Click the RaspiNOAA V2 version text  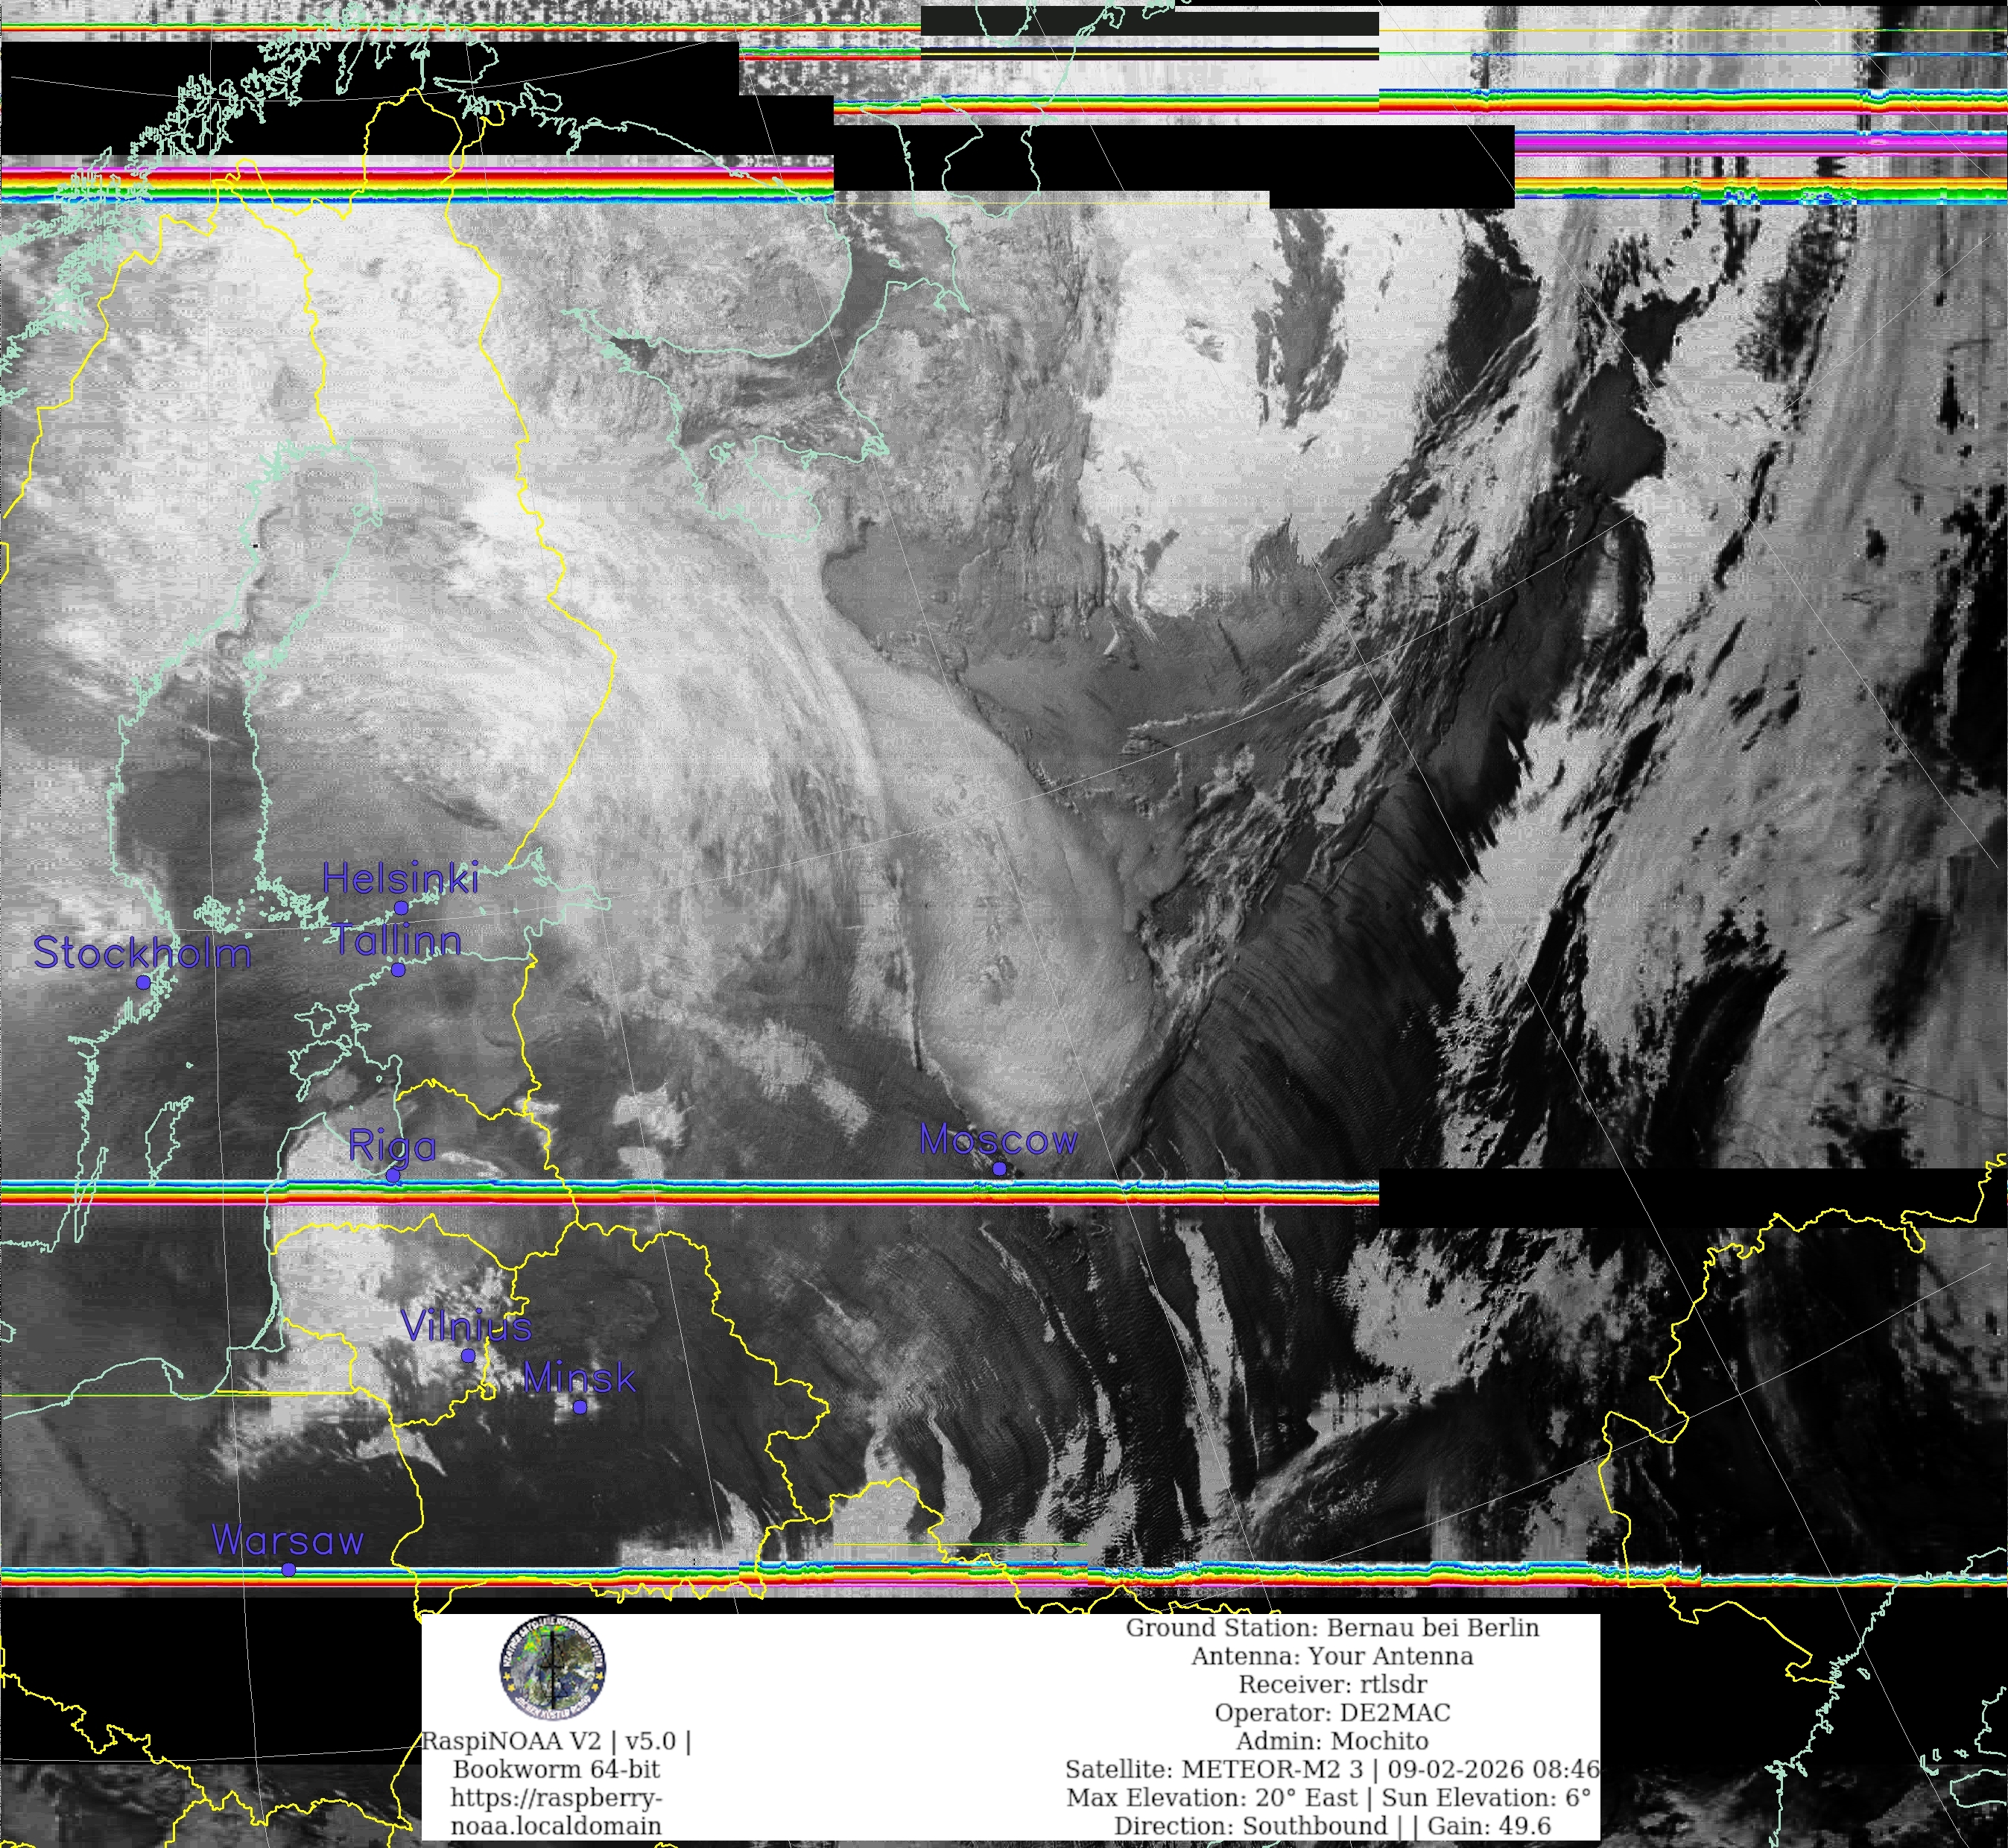[x=556, y=1741]
